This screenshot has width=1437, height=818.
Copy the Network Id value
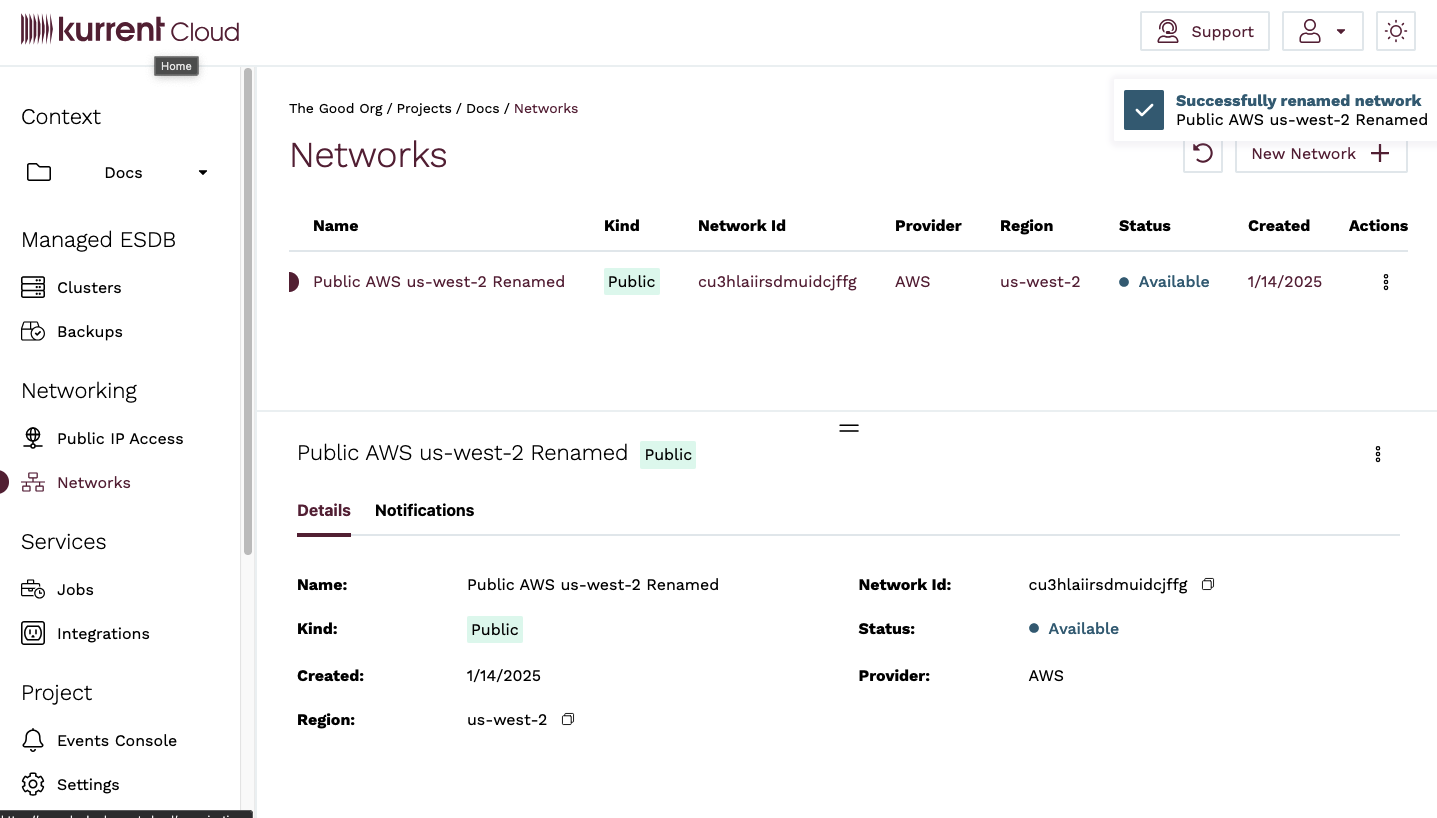[x=1207, y=584]
